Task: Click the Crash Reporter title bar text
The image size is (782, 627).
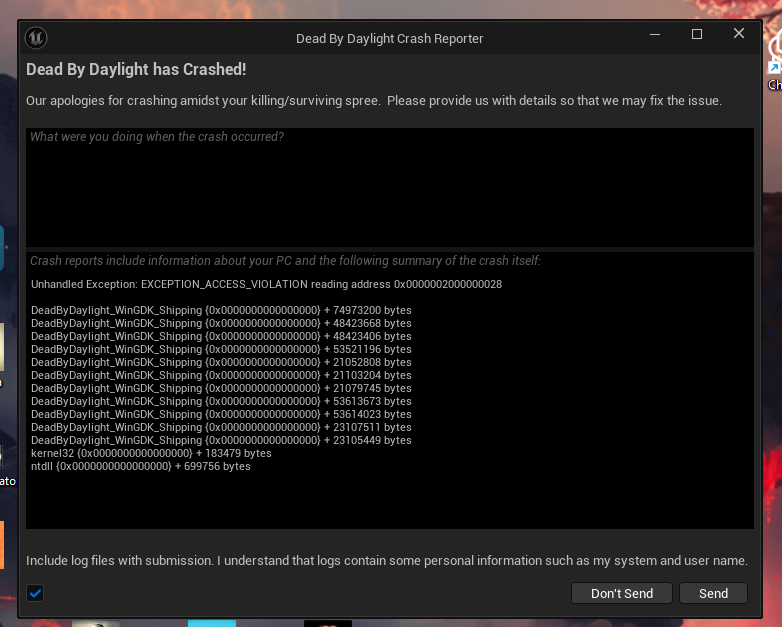Action: coord(390,39)
